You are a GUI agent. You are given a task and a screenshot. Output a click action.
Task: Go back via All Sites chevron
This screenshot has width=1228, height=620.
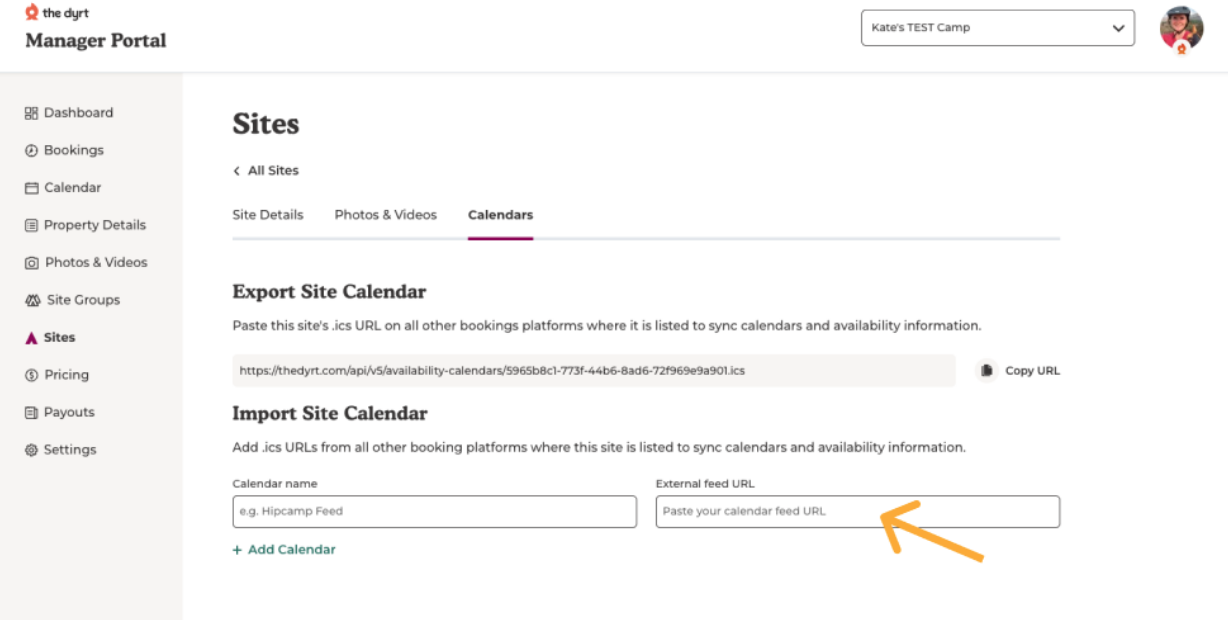pyautogui.click(x=237, y=171)
